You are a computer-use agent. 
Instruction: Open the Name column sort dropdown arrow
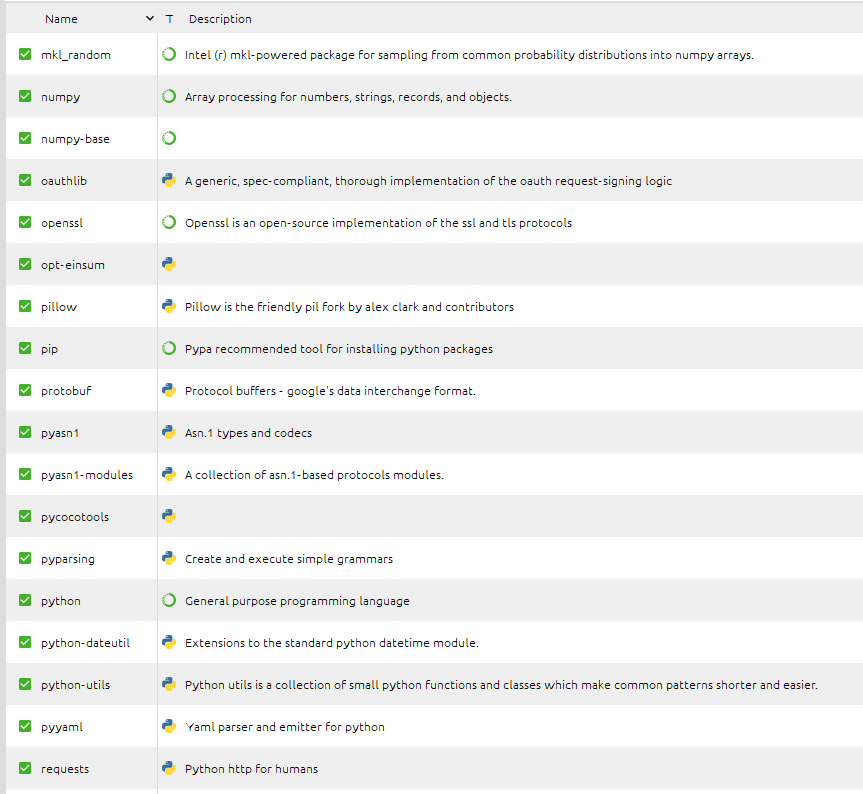(x=150, y=18)
